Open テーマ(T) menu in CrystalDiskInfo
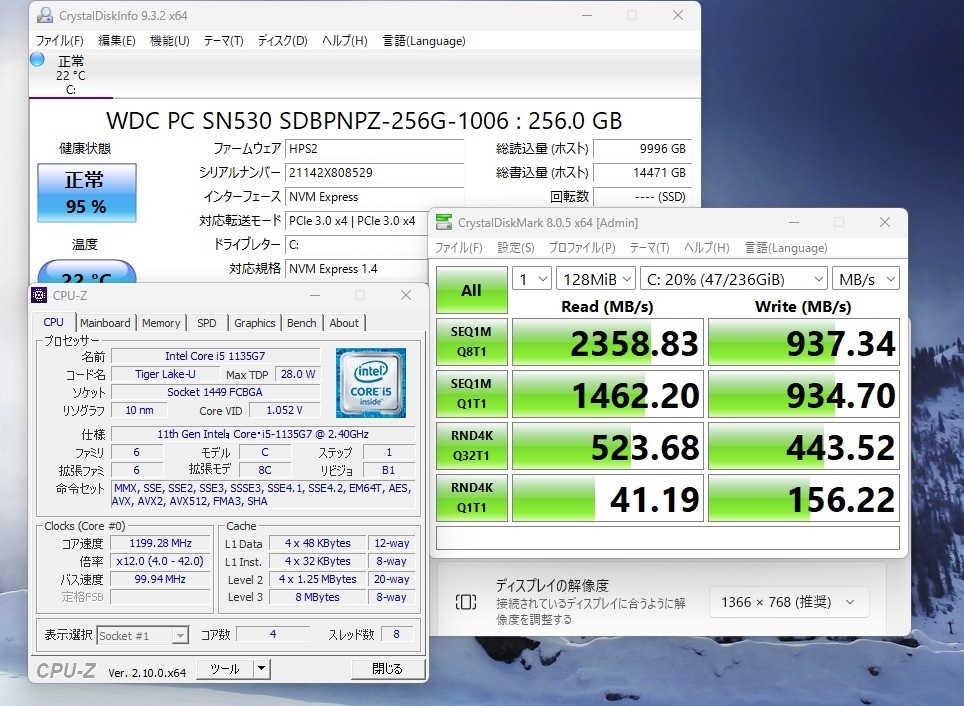 click(224, 41)
